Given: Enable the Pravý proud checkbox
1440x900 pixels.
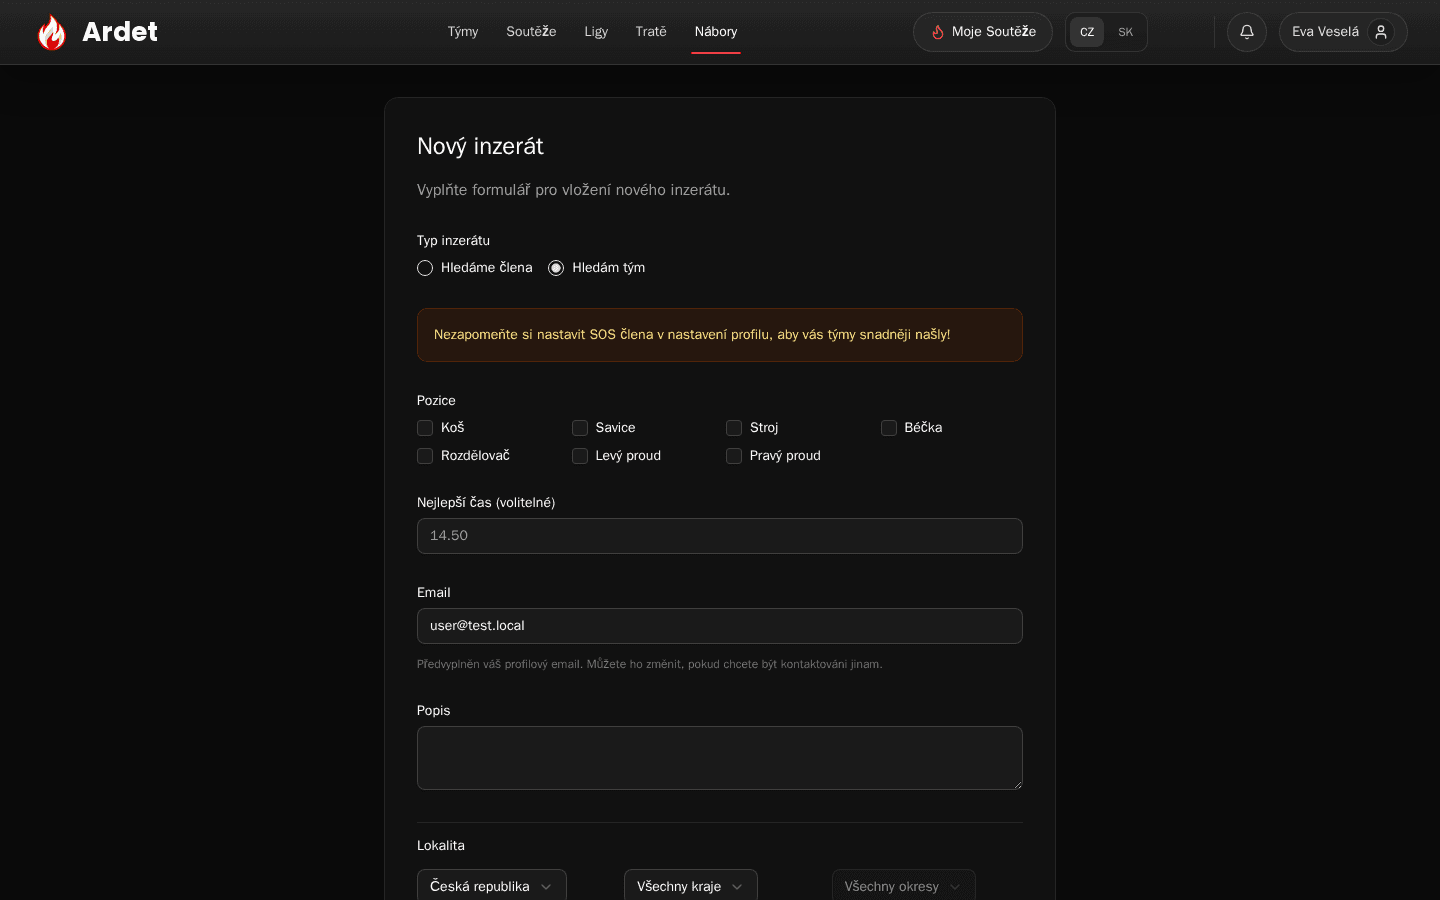Looking at the screenshot, I should point(734,456).
